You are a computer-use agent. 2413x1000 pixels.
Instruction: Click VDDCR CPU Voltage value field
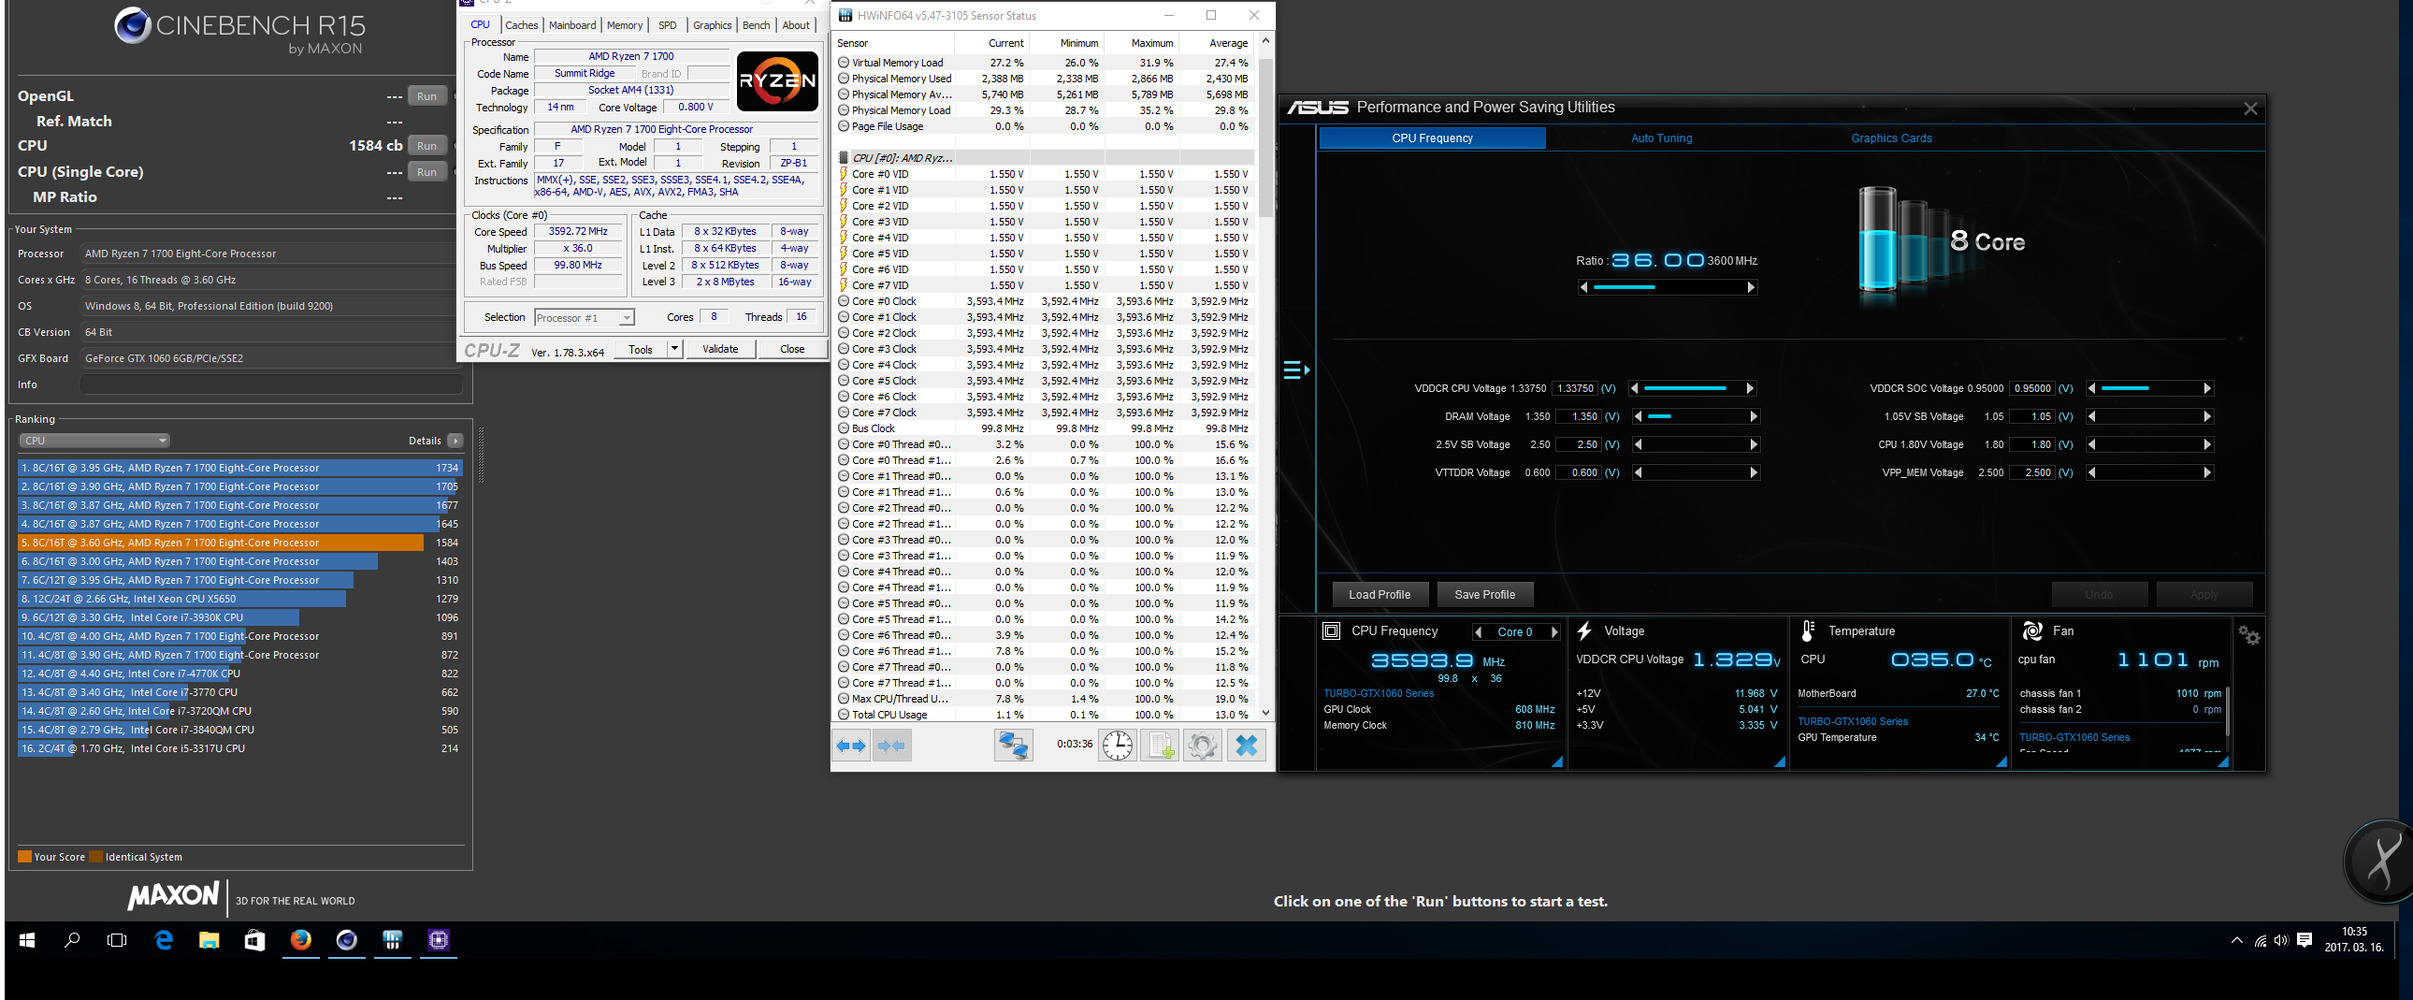pyautogui.click(x=1576, y=388)
